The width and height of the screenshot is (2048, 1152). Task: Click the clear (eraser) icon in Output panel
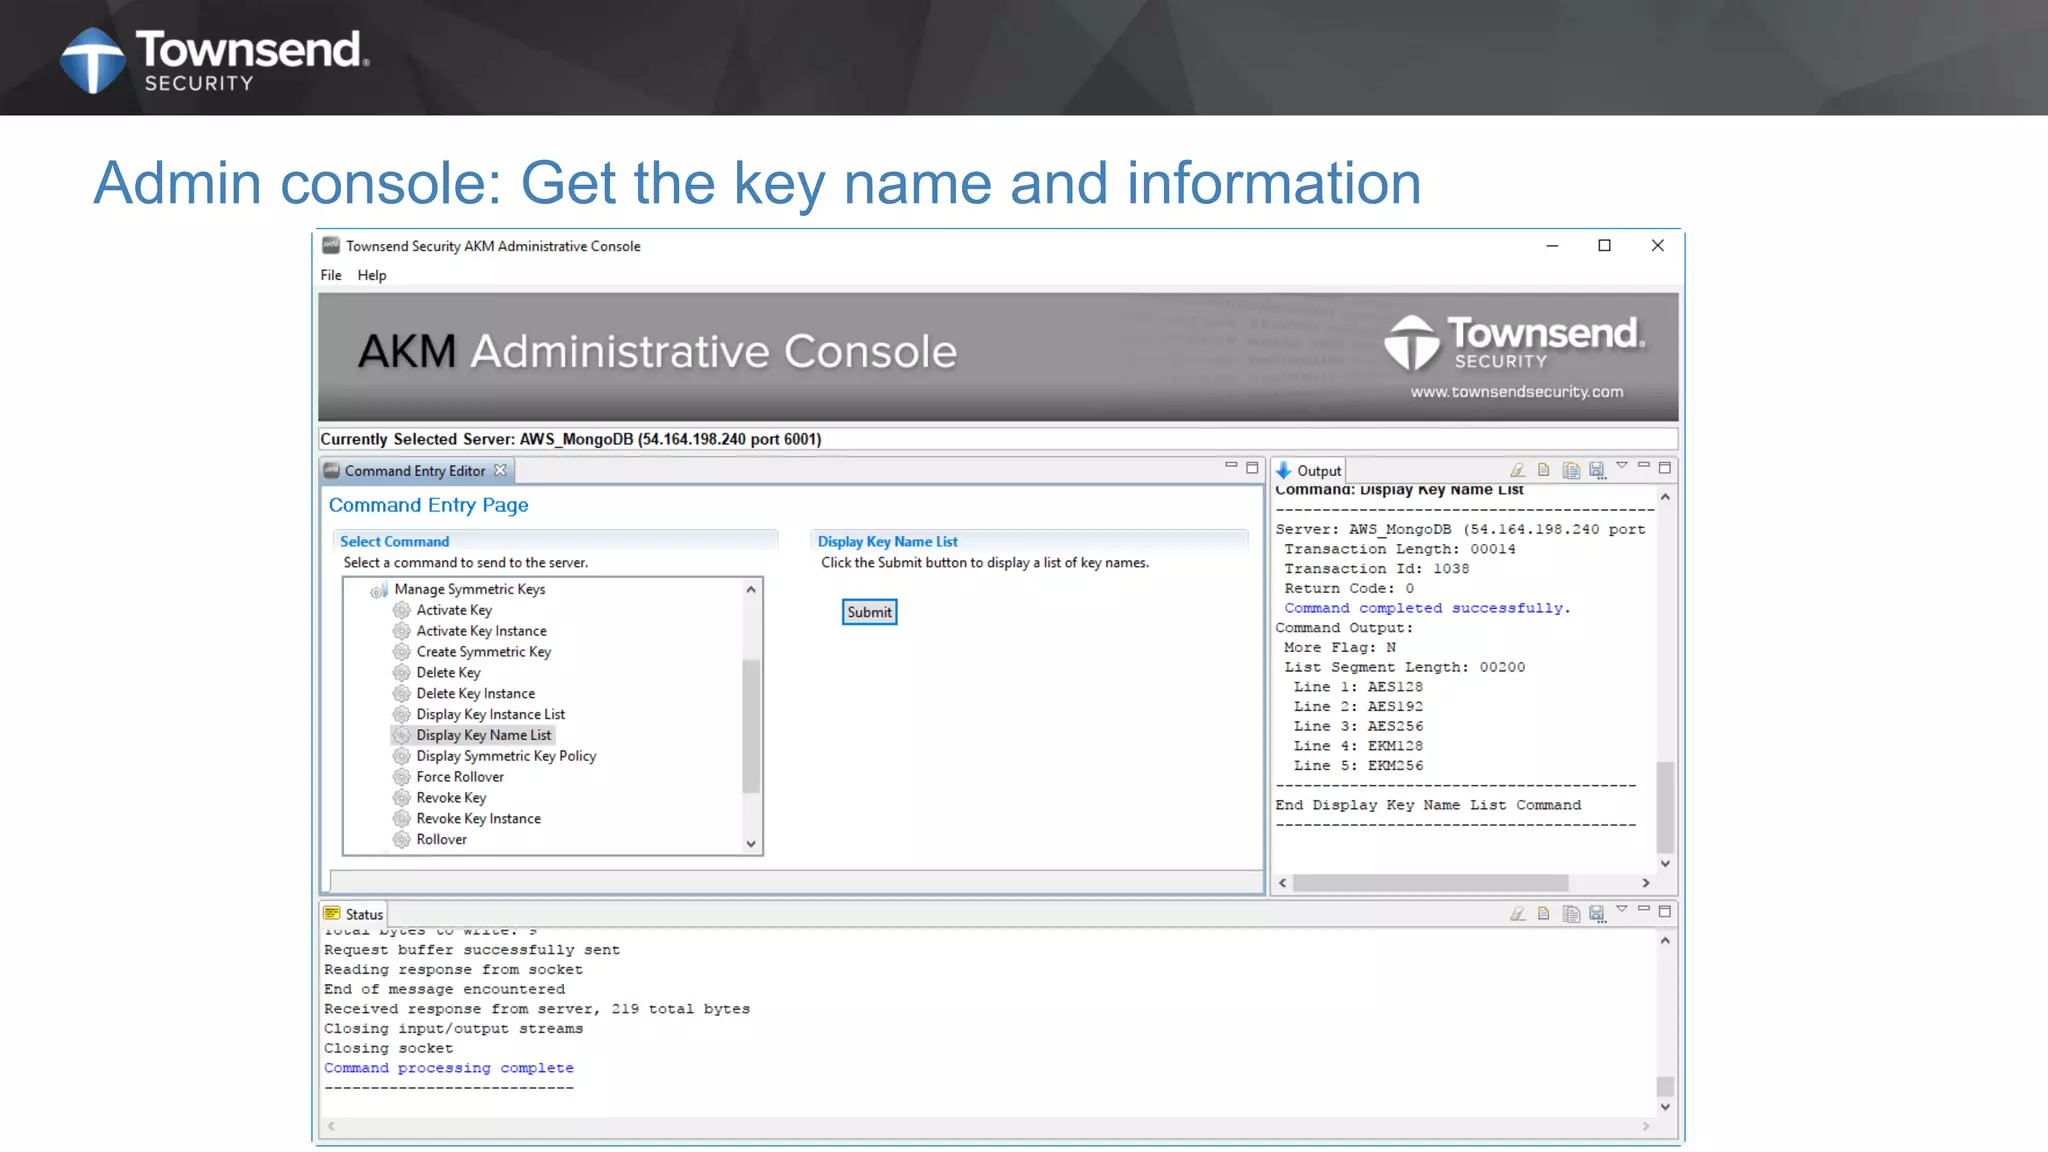tap(1517, 470)
